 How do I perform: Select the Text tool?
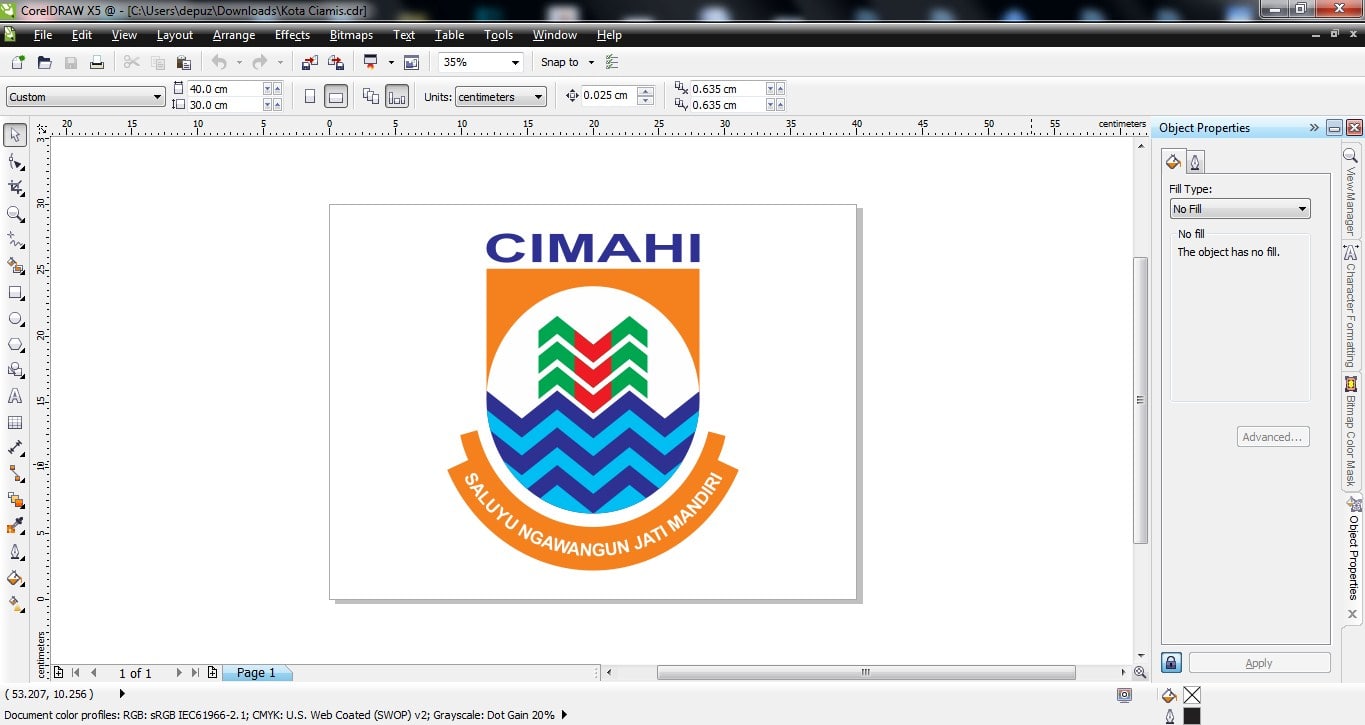pyautogui.click(x=15, y=396)
